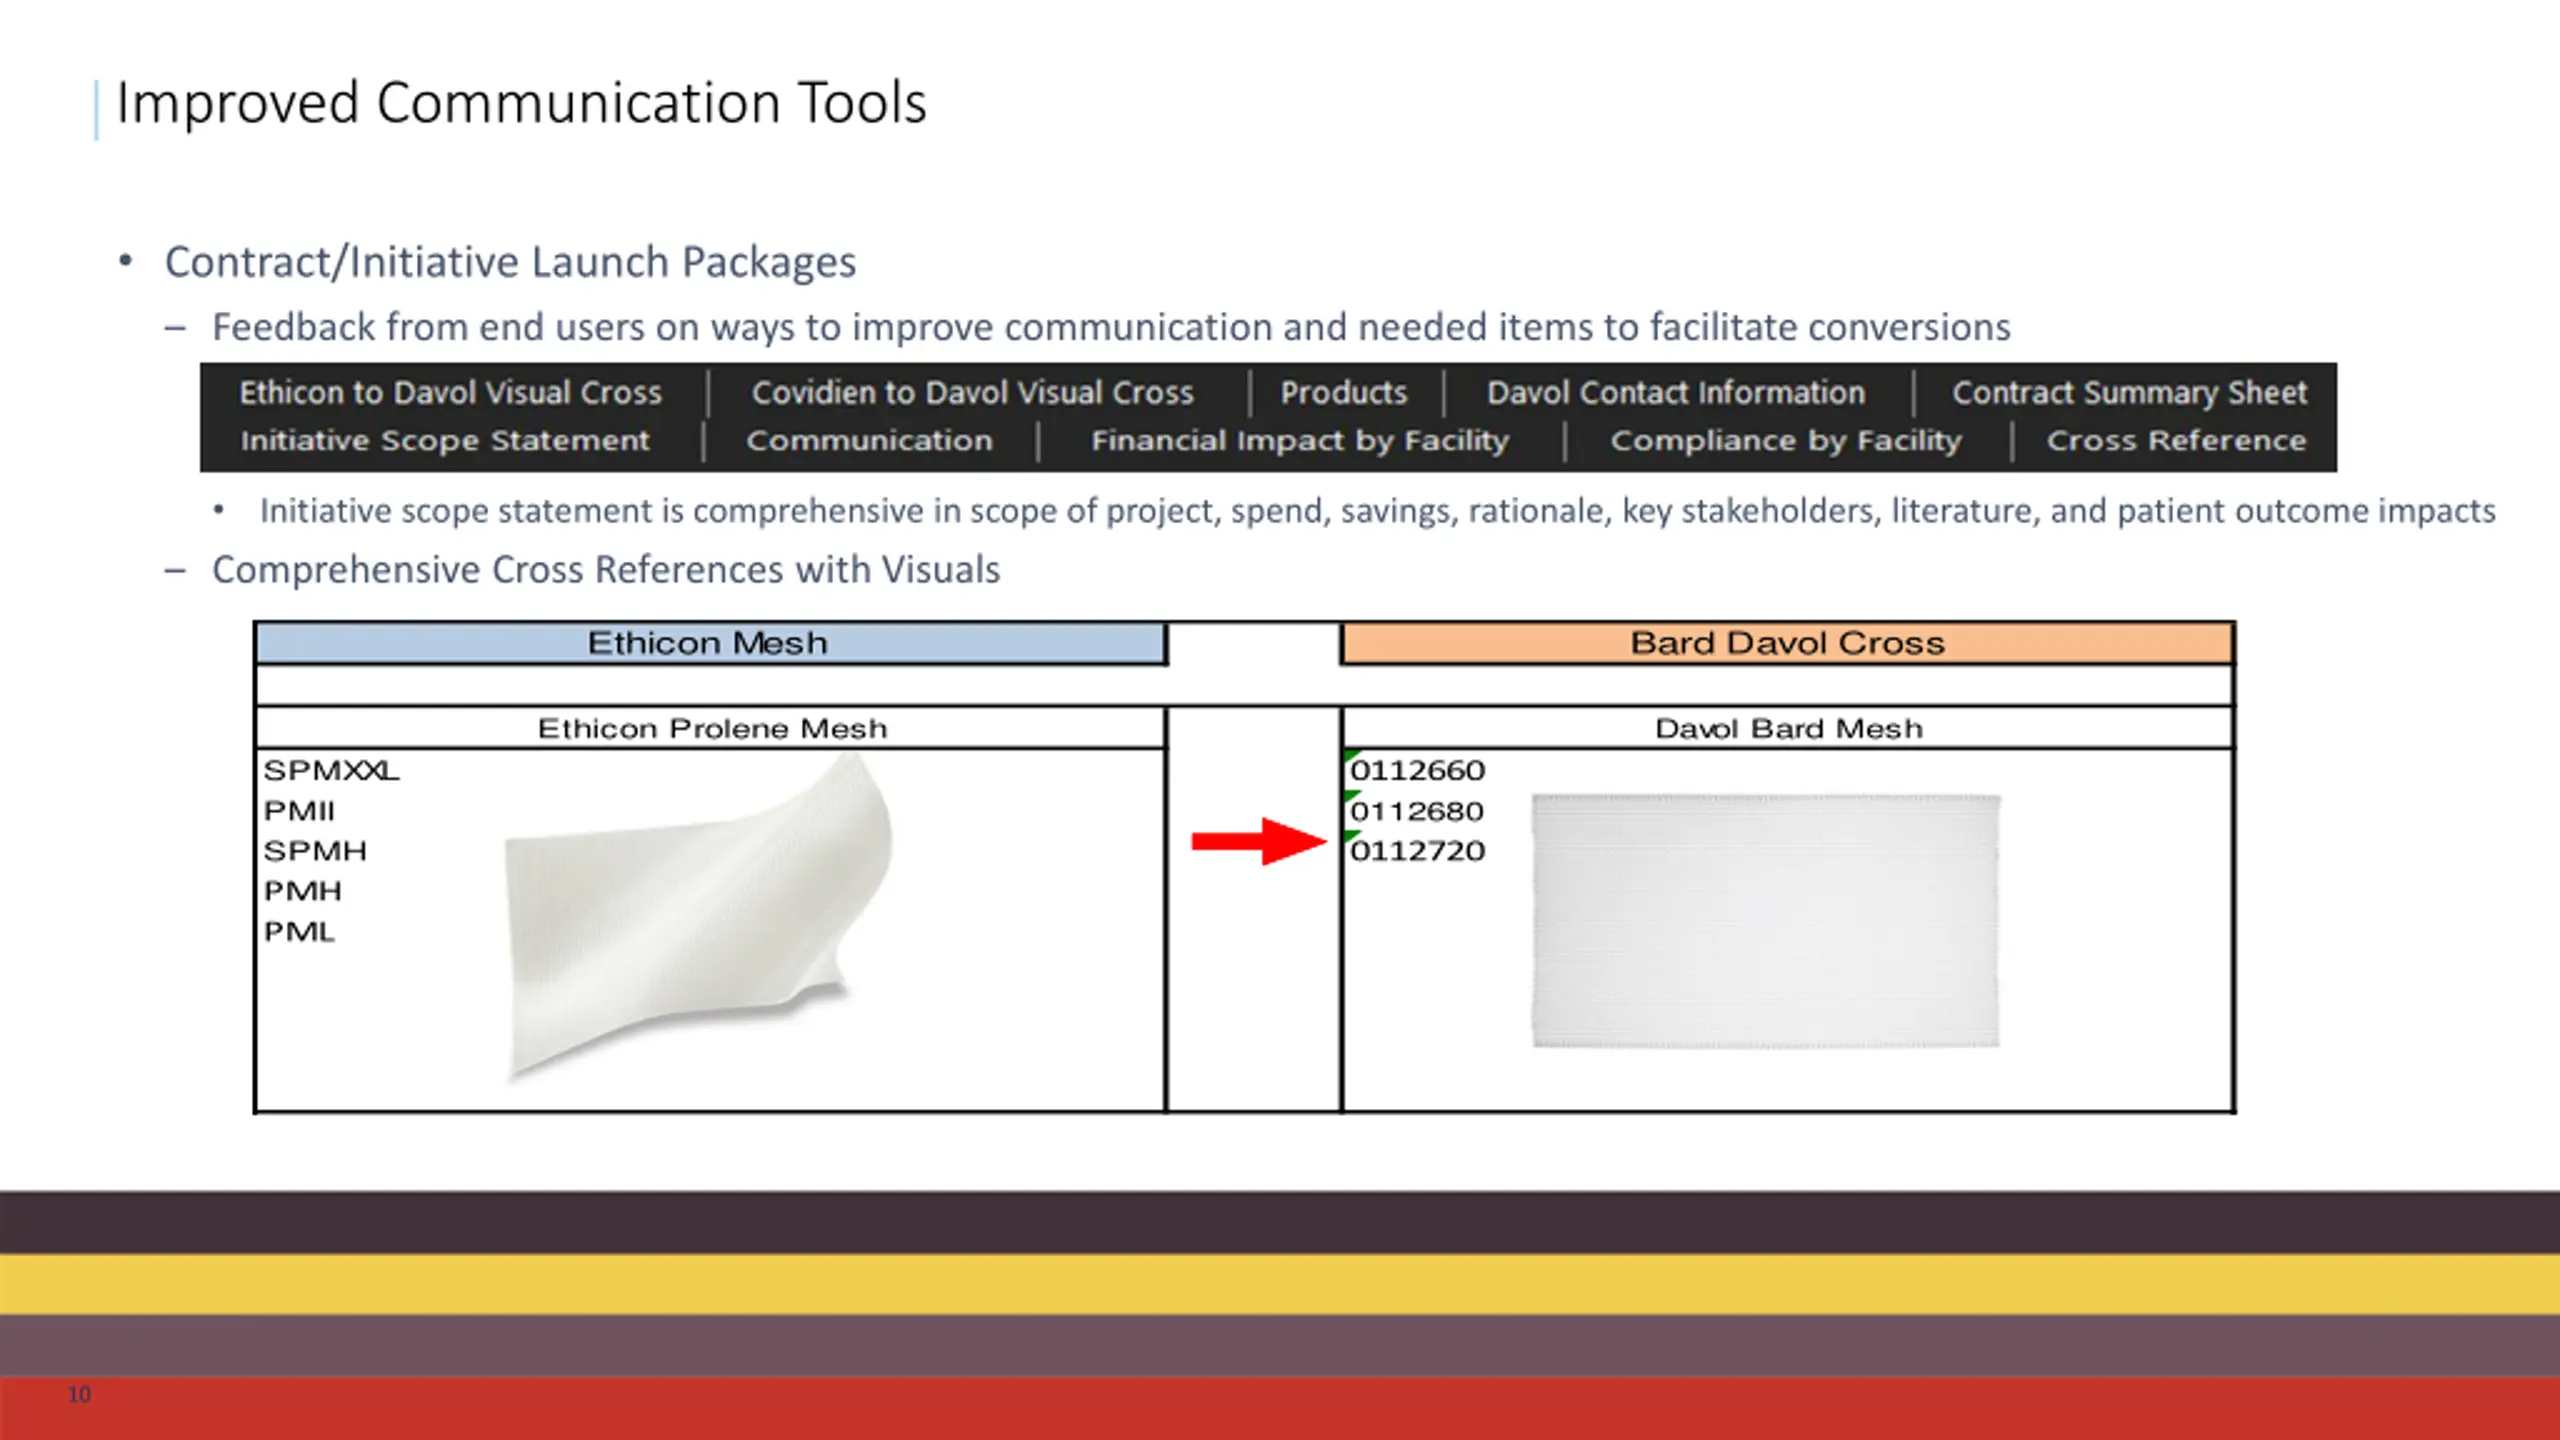This screenshot has height=1440, width=2560.
Task: Click the Feedback from end users line
Action: 1111,327
